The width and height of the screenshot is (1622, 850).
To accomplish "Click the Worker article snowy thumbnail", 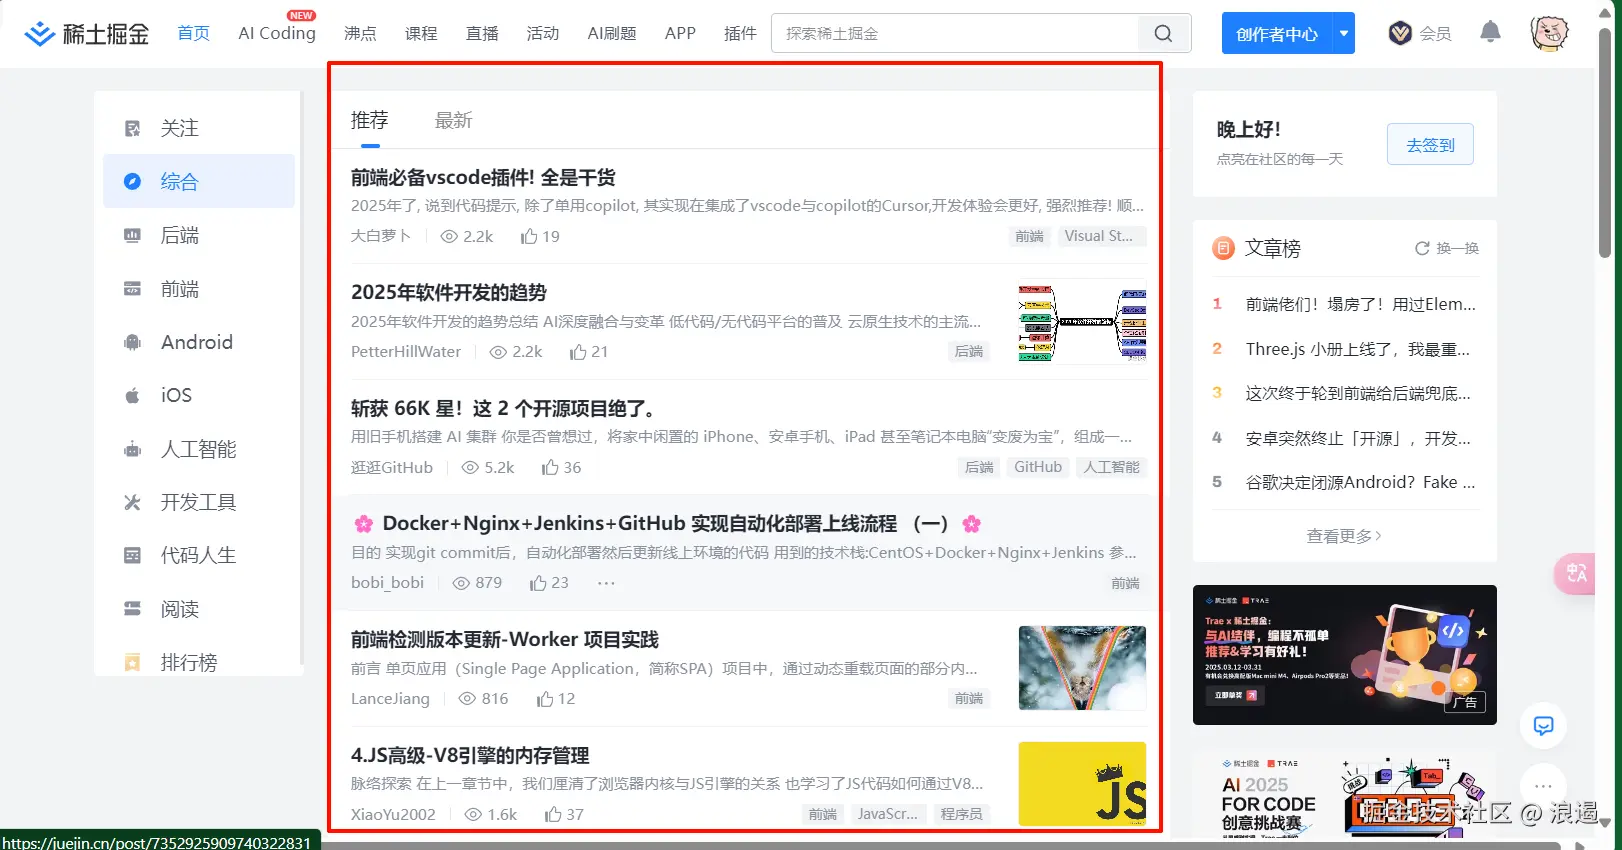I will click(x=1082, y=668).
